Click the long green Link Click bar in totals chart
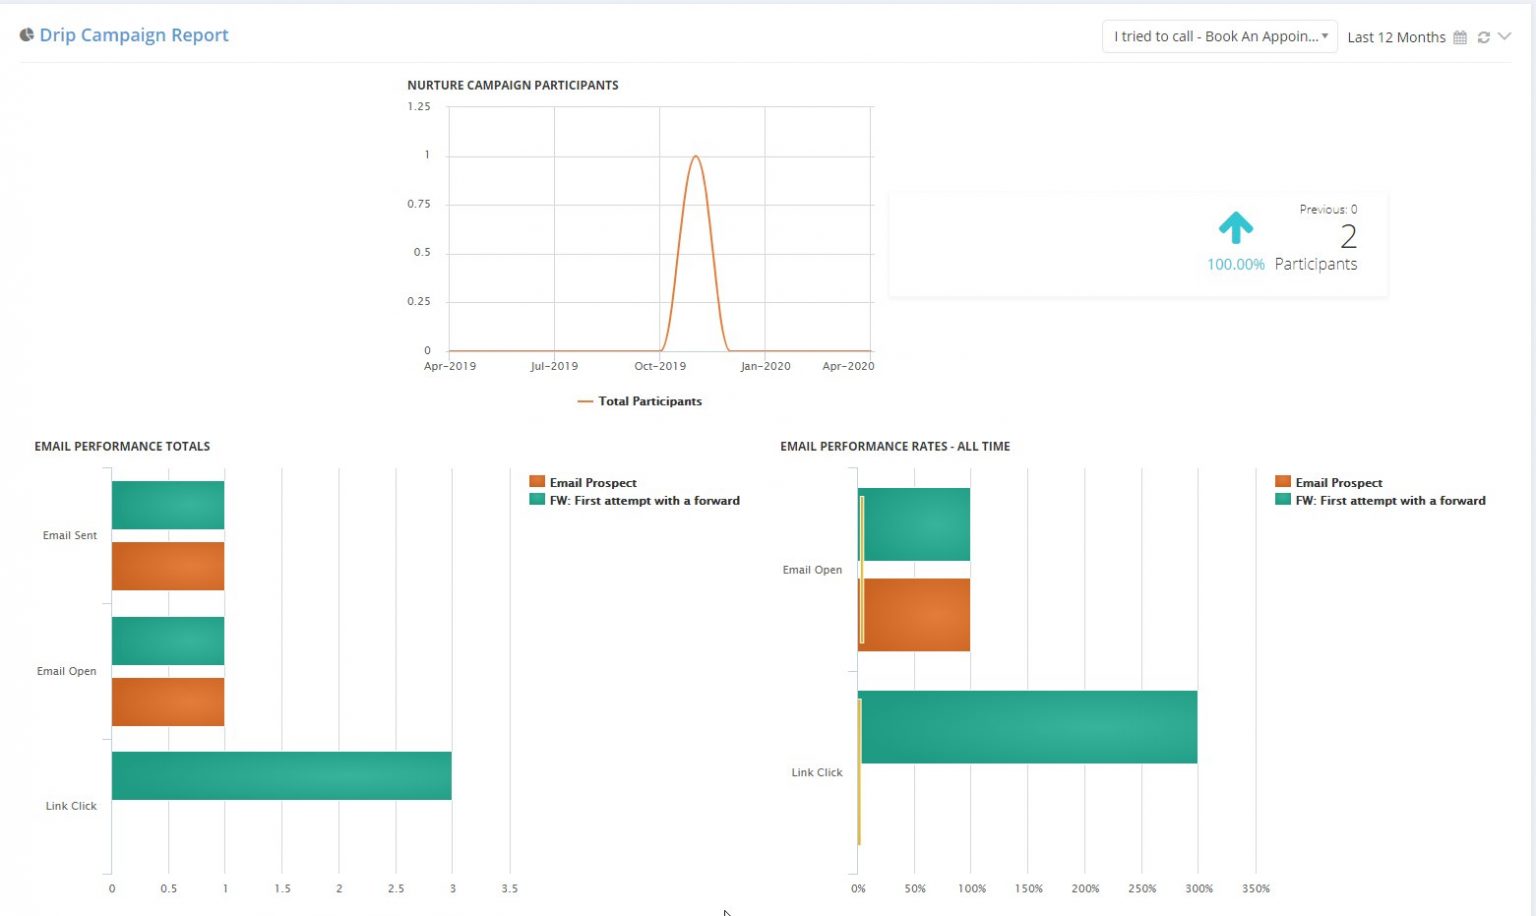This screenshot has width=1536, height=916. [280, 775]
